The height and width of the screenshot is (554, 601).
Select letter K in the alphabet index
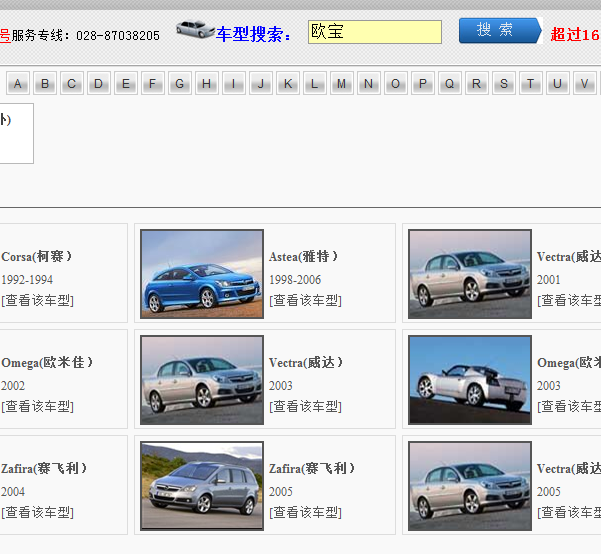tap(288, 83)
